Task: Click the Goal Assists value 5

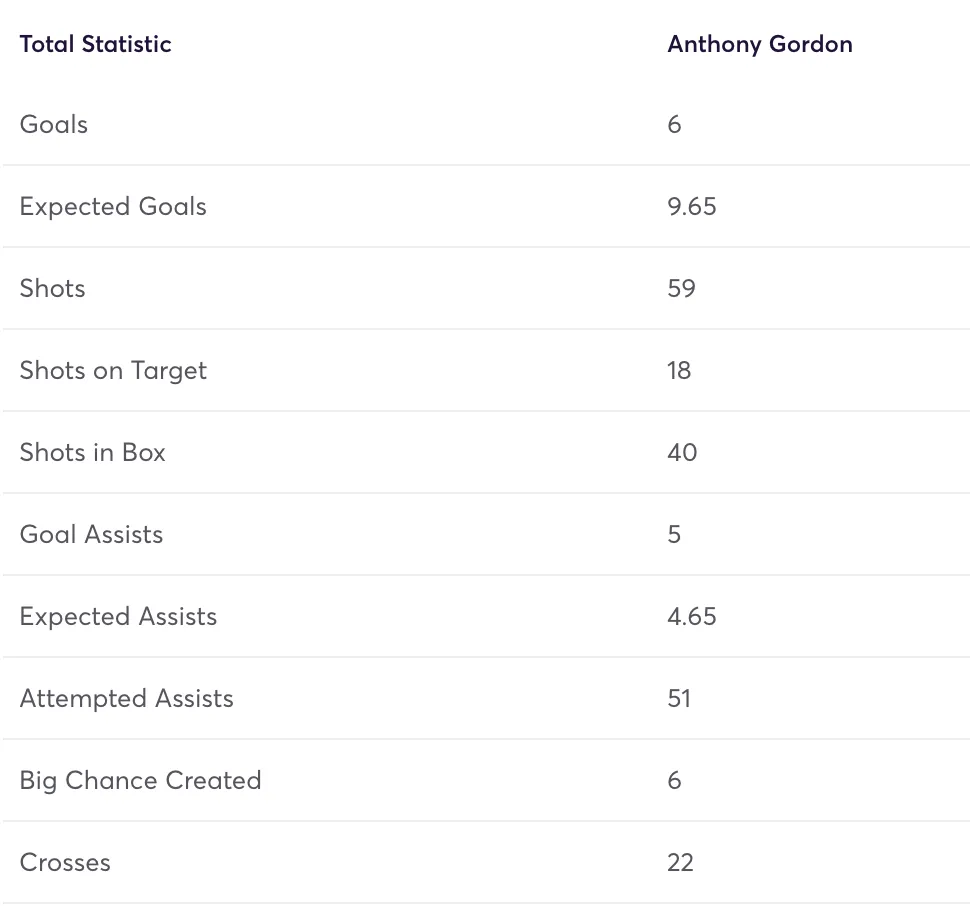Action: (674, 535)
